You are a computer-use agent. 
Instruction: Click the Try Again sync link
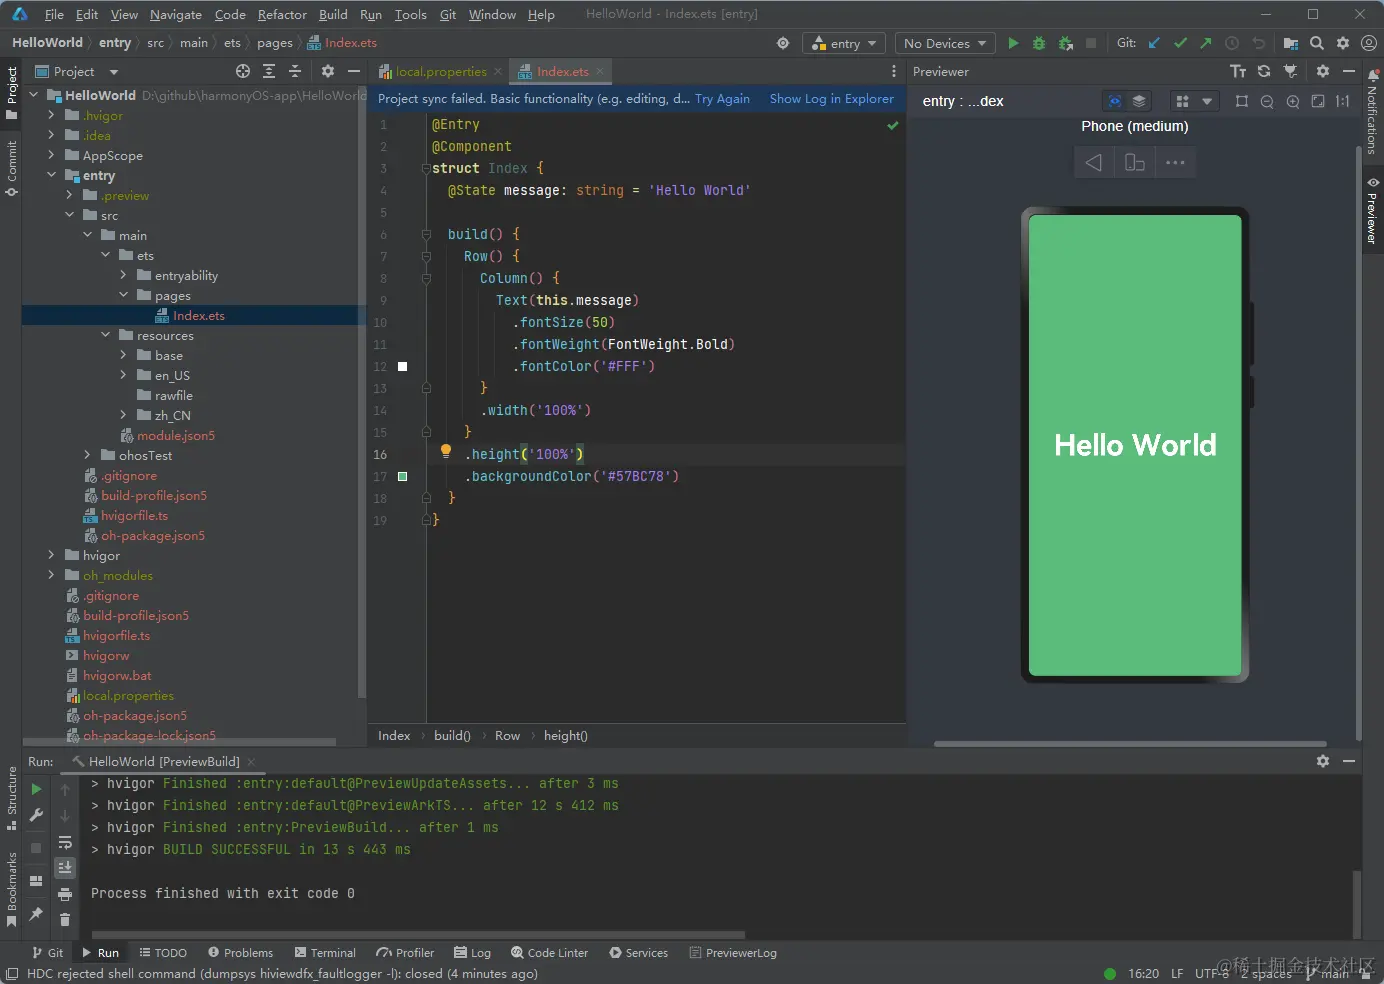pyautogui.click(x=722, y=99)
